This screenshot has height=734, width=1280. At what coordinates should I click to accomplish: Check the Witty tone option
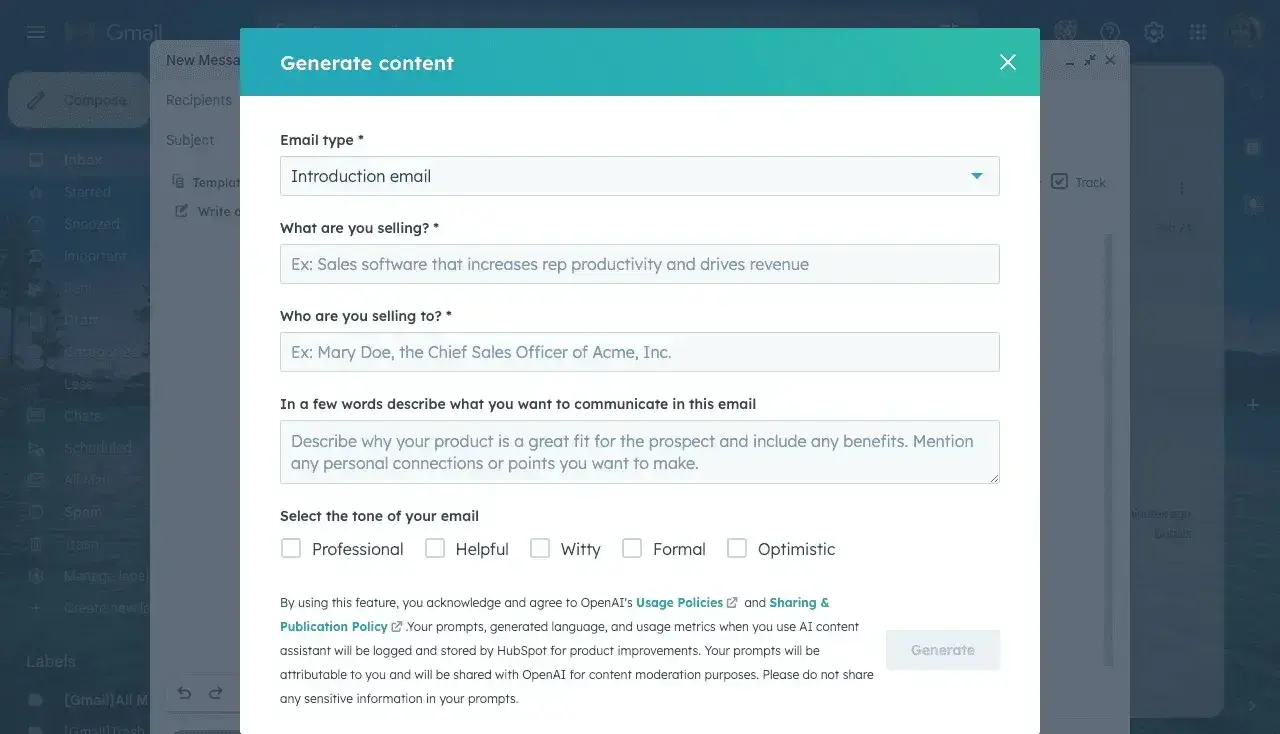(540, 548)
